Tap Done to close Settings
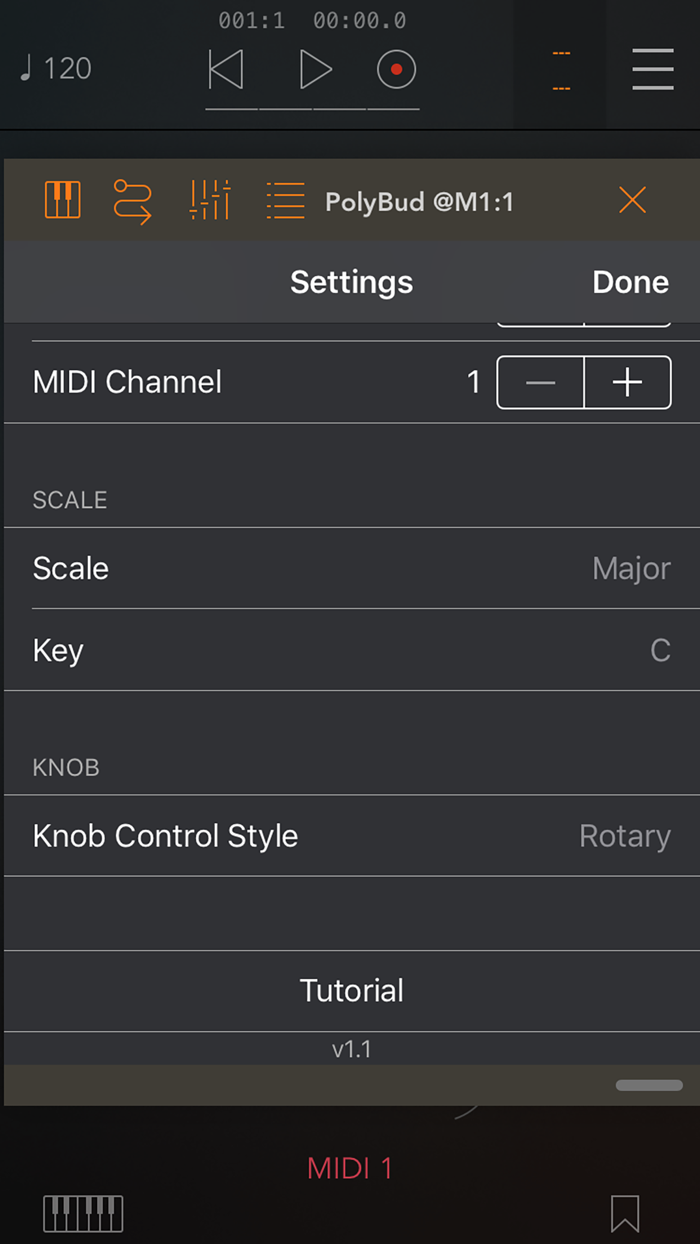Screen dimensions: 700x1244 click(630, 282)
